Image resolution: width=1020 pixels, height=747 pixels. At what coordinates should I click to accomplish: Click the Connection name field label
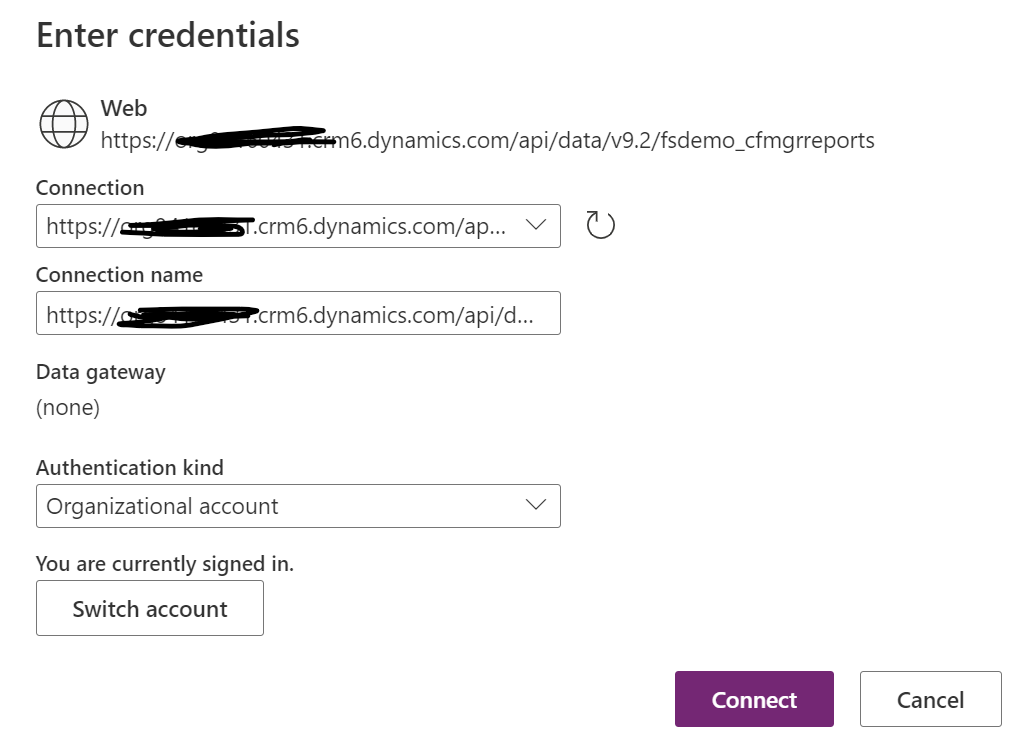119,274
